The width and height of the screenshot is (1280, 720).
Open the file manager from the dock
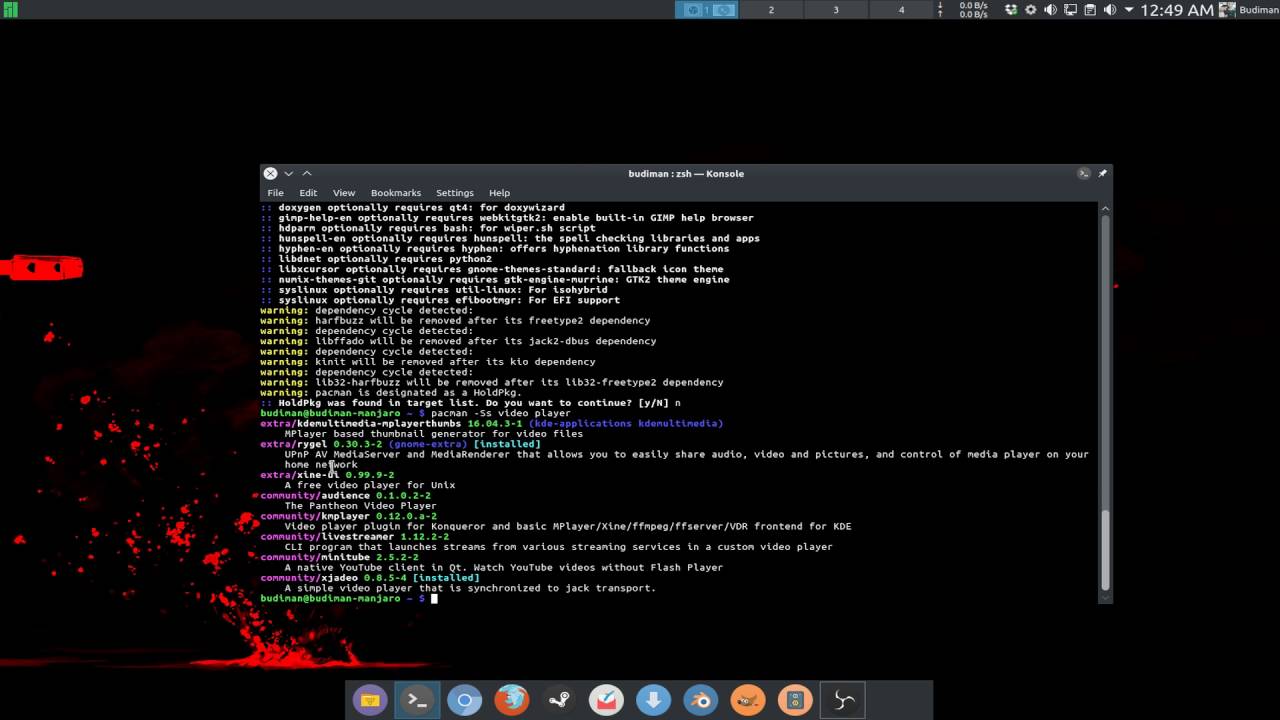370,701
